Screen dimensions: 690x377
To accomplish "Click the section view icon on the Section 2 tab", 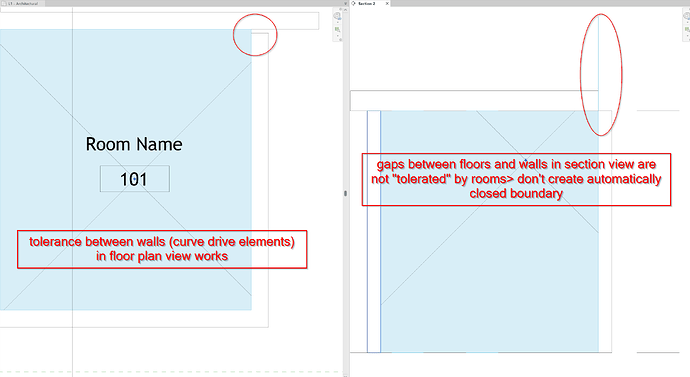I will (x=353, y=4).
